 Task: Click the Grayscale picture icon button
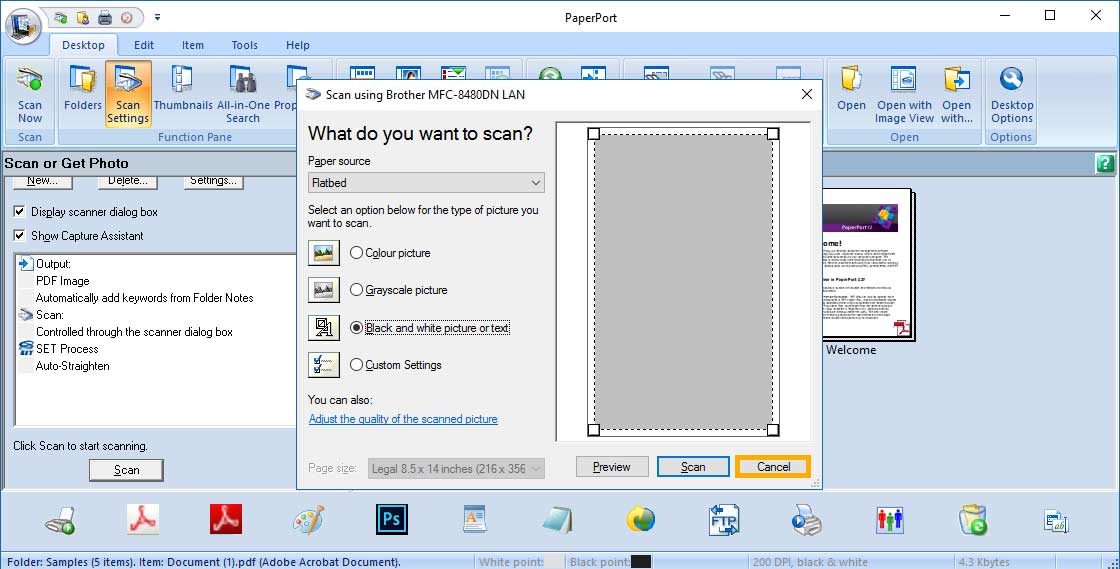(x=324, y=290)
